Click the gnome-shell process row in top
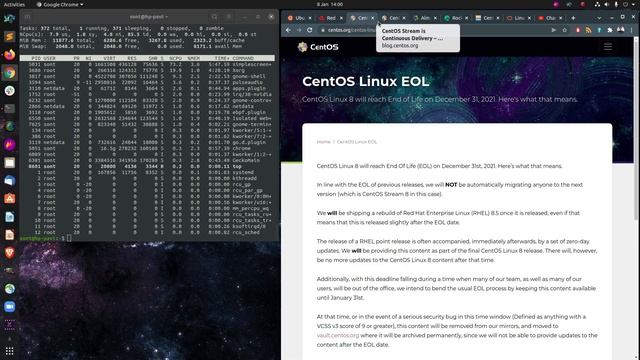This screenshot has height=360, width=640. click(x=147, y=76)
